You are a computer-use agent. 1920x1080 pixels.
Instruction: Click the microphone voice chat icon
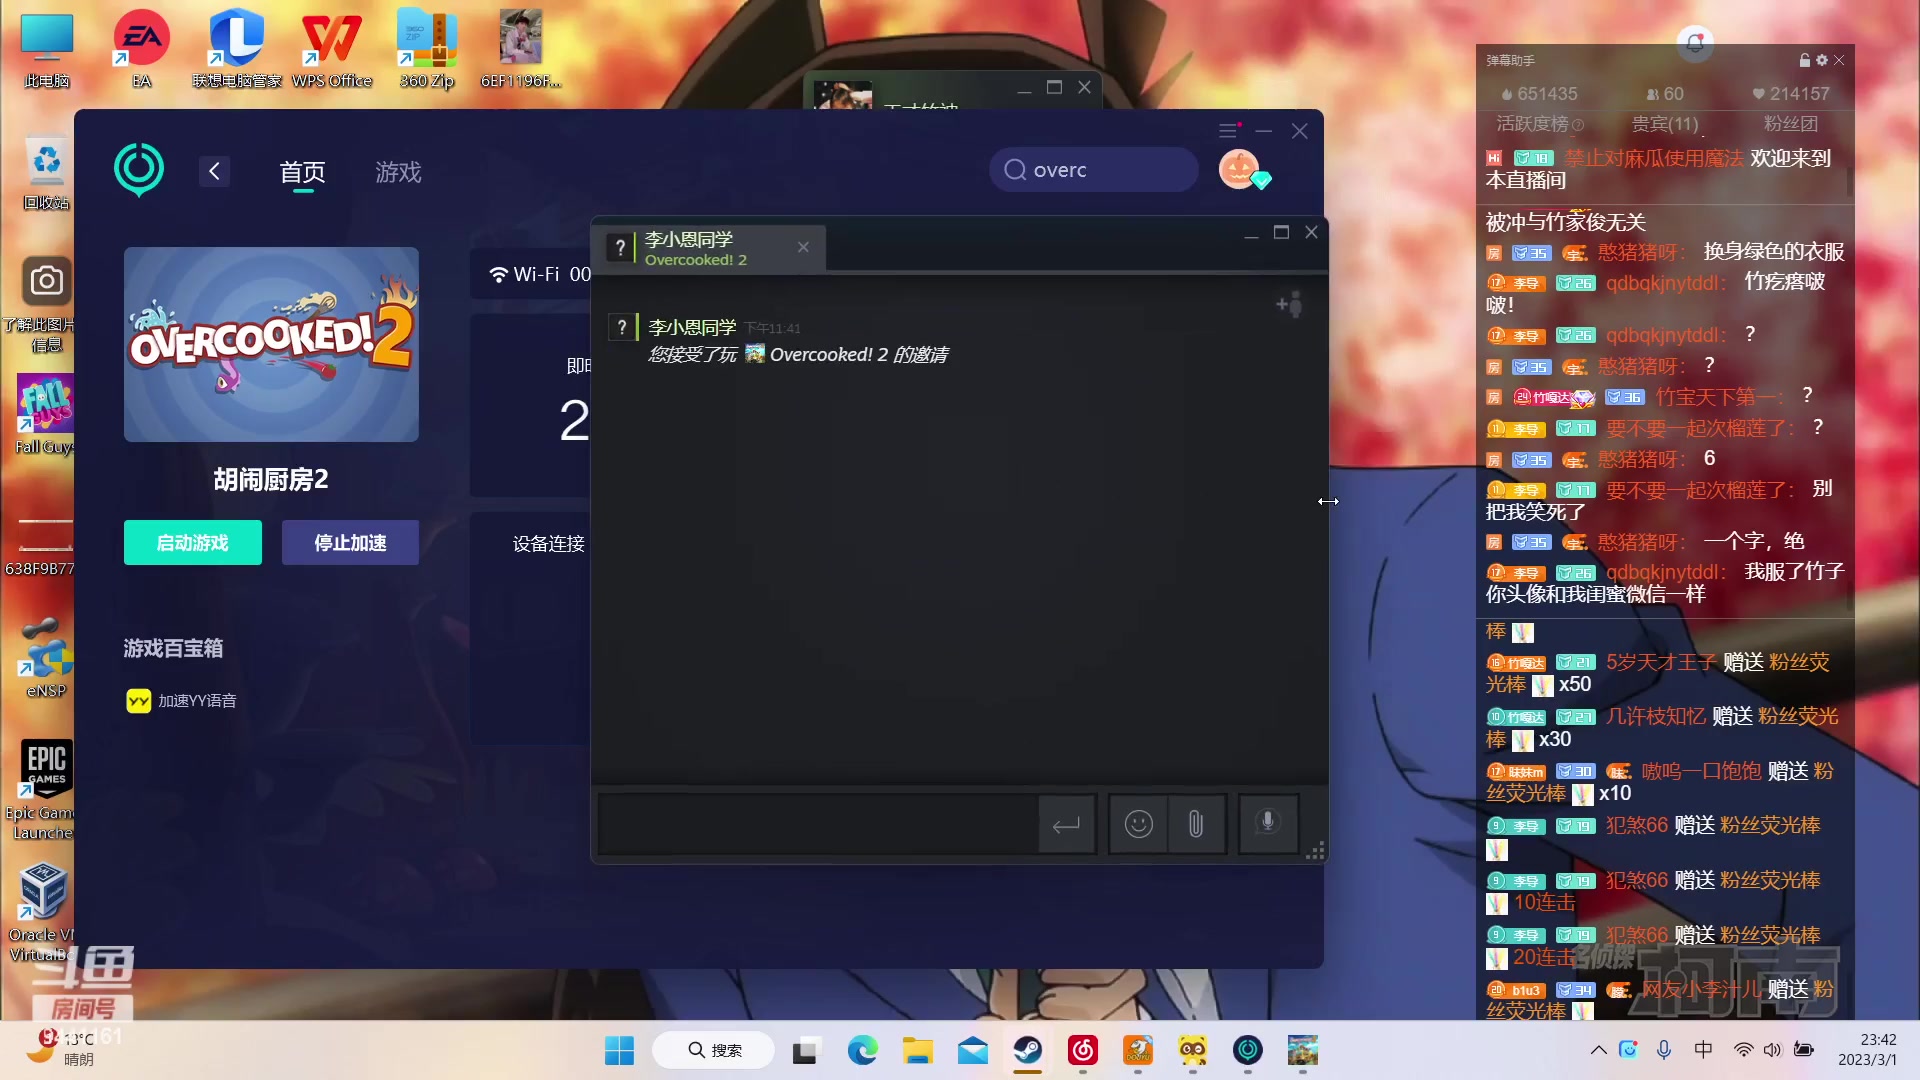[x=1268, y=823]
